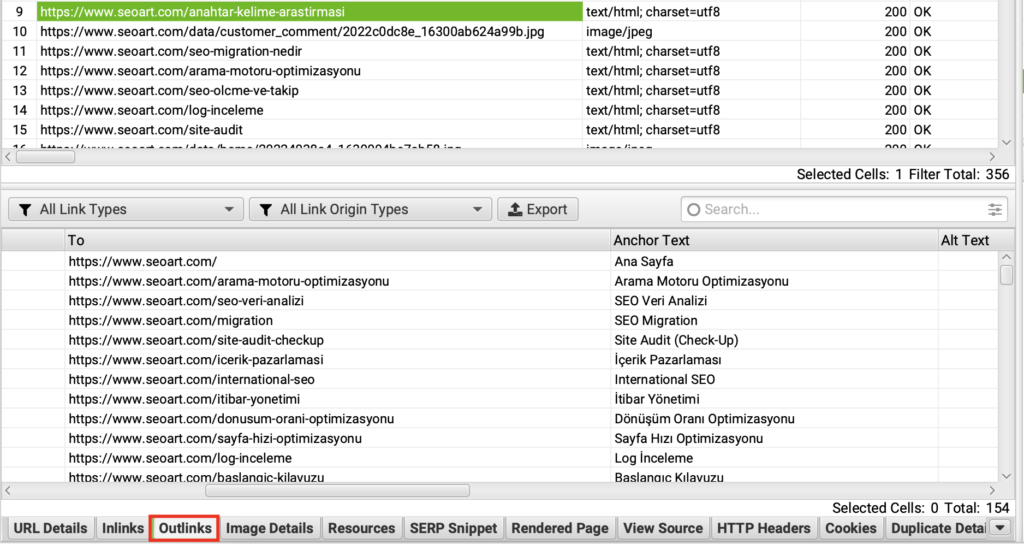The width and height of the screenshot is (1024, 544).
Task: Expand the All Link Types dropdown
Action: click(125, 210)
